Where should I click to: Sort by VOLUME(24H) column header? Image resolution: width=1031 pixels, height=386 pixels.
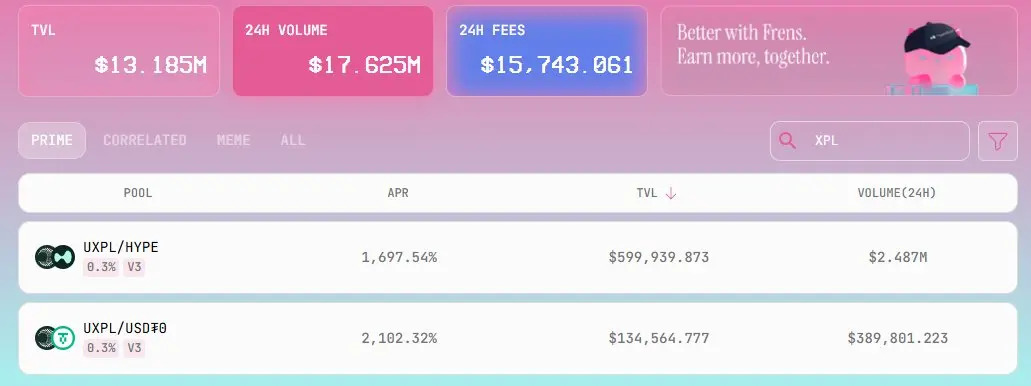(897, 193)
